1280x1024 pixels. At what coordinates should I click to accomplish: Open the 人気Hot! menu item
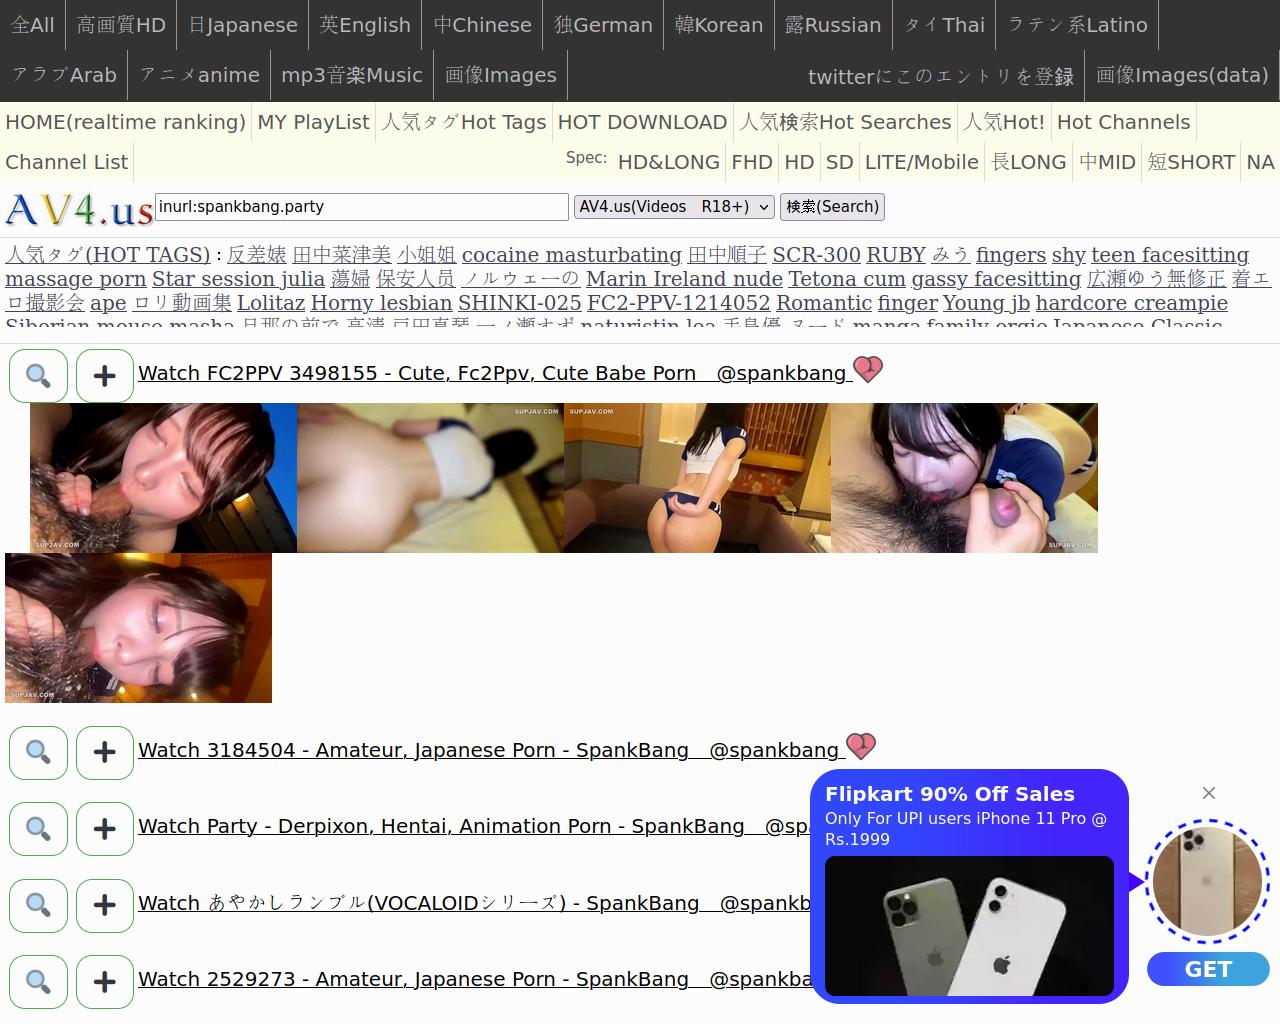pos(1004,122)
